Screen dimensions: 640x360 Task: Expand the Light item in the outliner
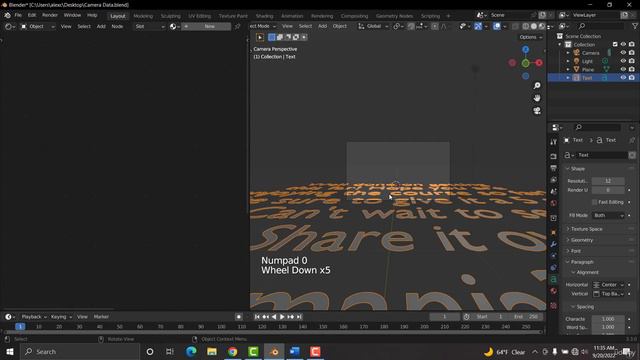click(568, 61)
